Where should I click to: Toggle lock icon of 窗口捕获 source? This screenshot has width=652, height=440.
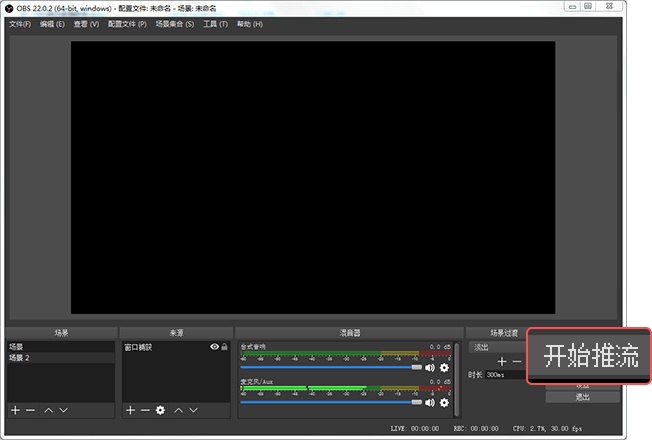click(x=225, y=347)
